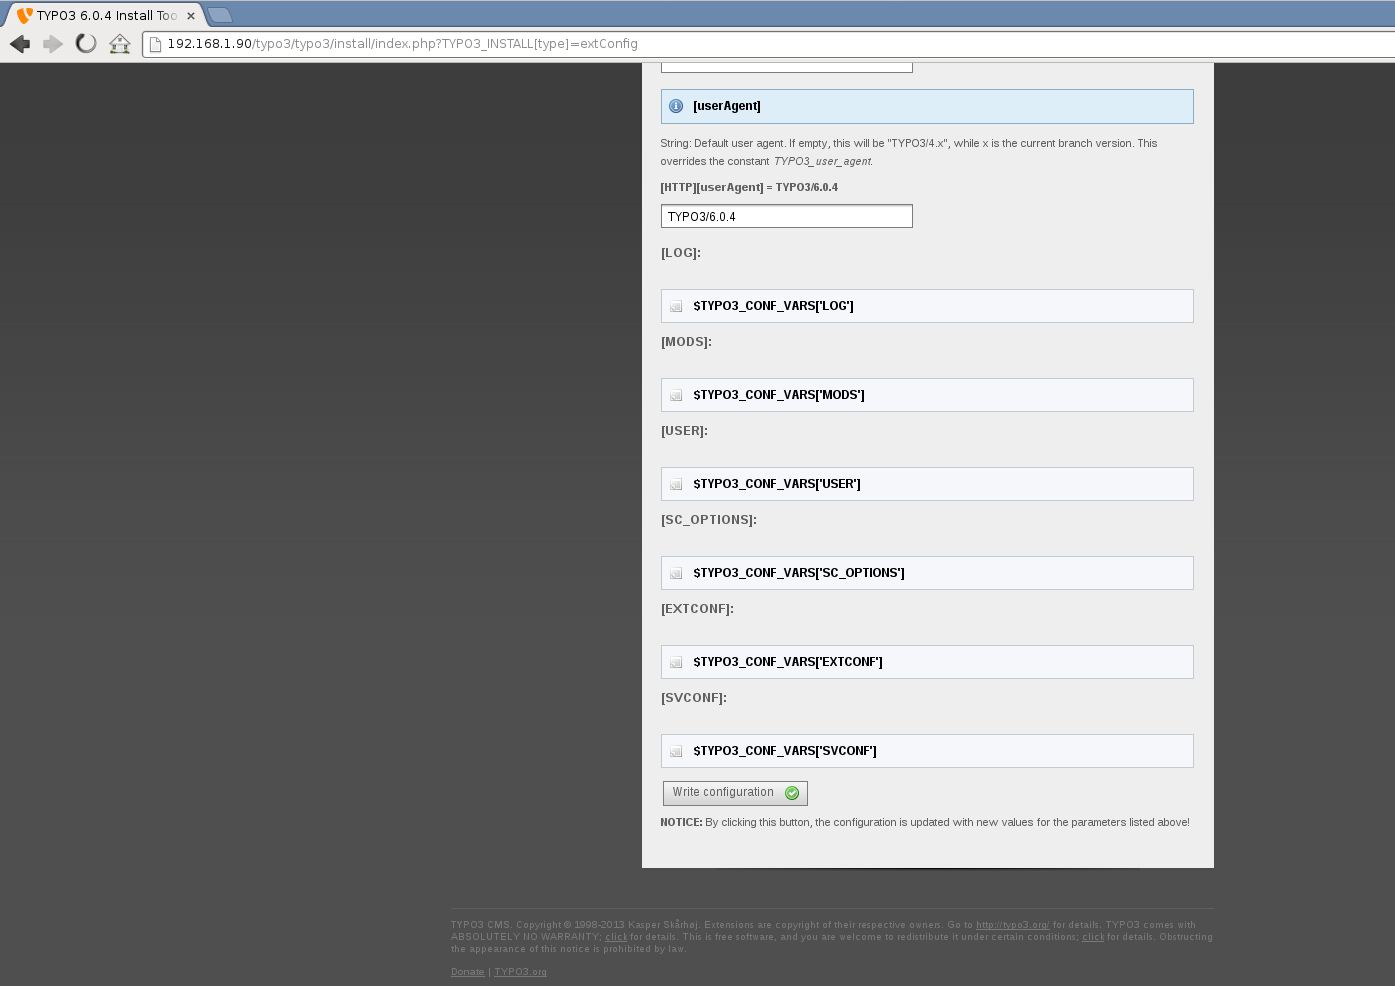This screenshot has width=1395, height=986.
Task: Click the icon beside $TYPO3_CONF_VARS['USER']
Action: (676, 484)
